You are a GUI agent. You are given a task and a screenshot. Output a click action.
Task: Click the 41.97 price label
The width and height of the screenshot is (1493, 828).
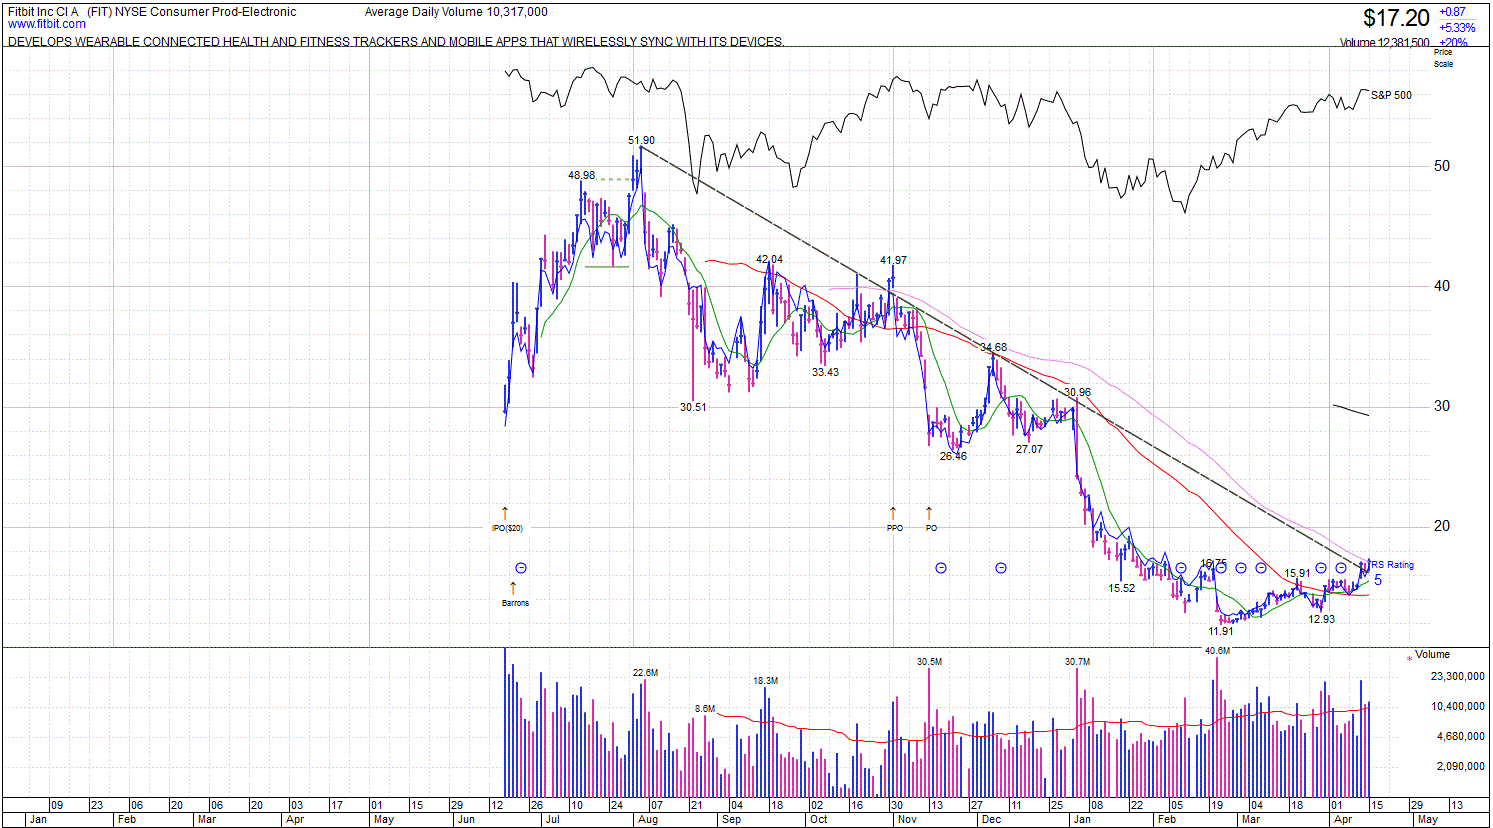click(x=893, y=261)
